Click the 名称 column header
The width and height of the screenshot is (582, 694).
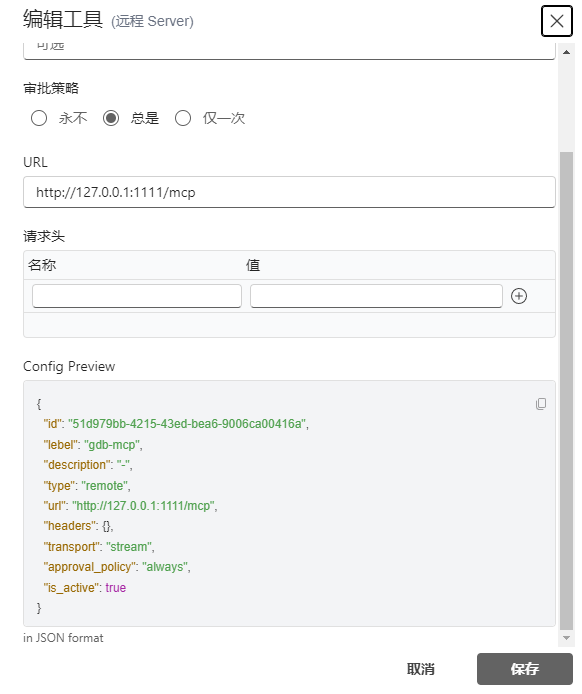[42, 265]
